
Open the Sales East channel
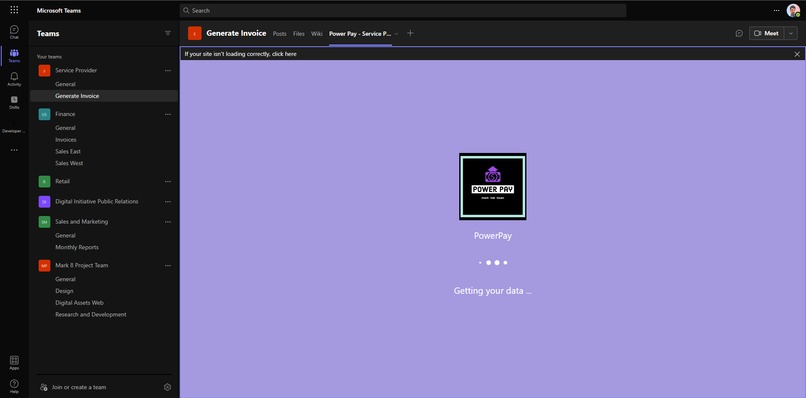[x=68, y=151]
